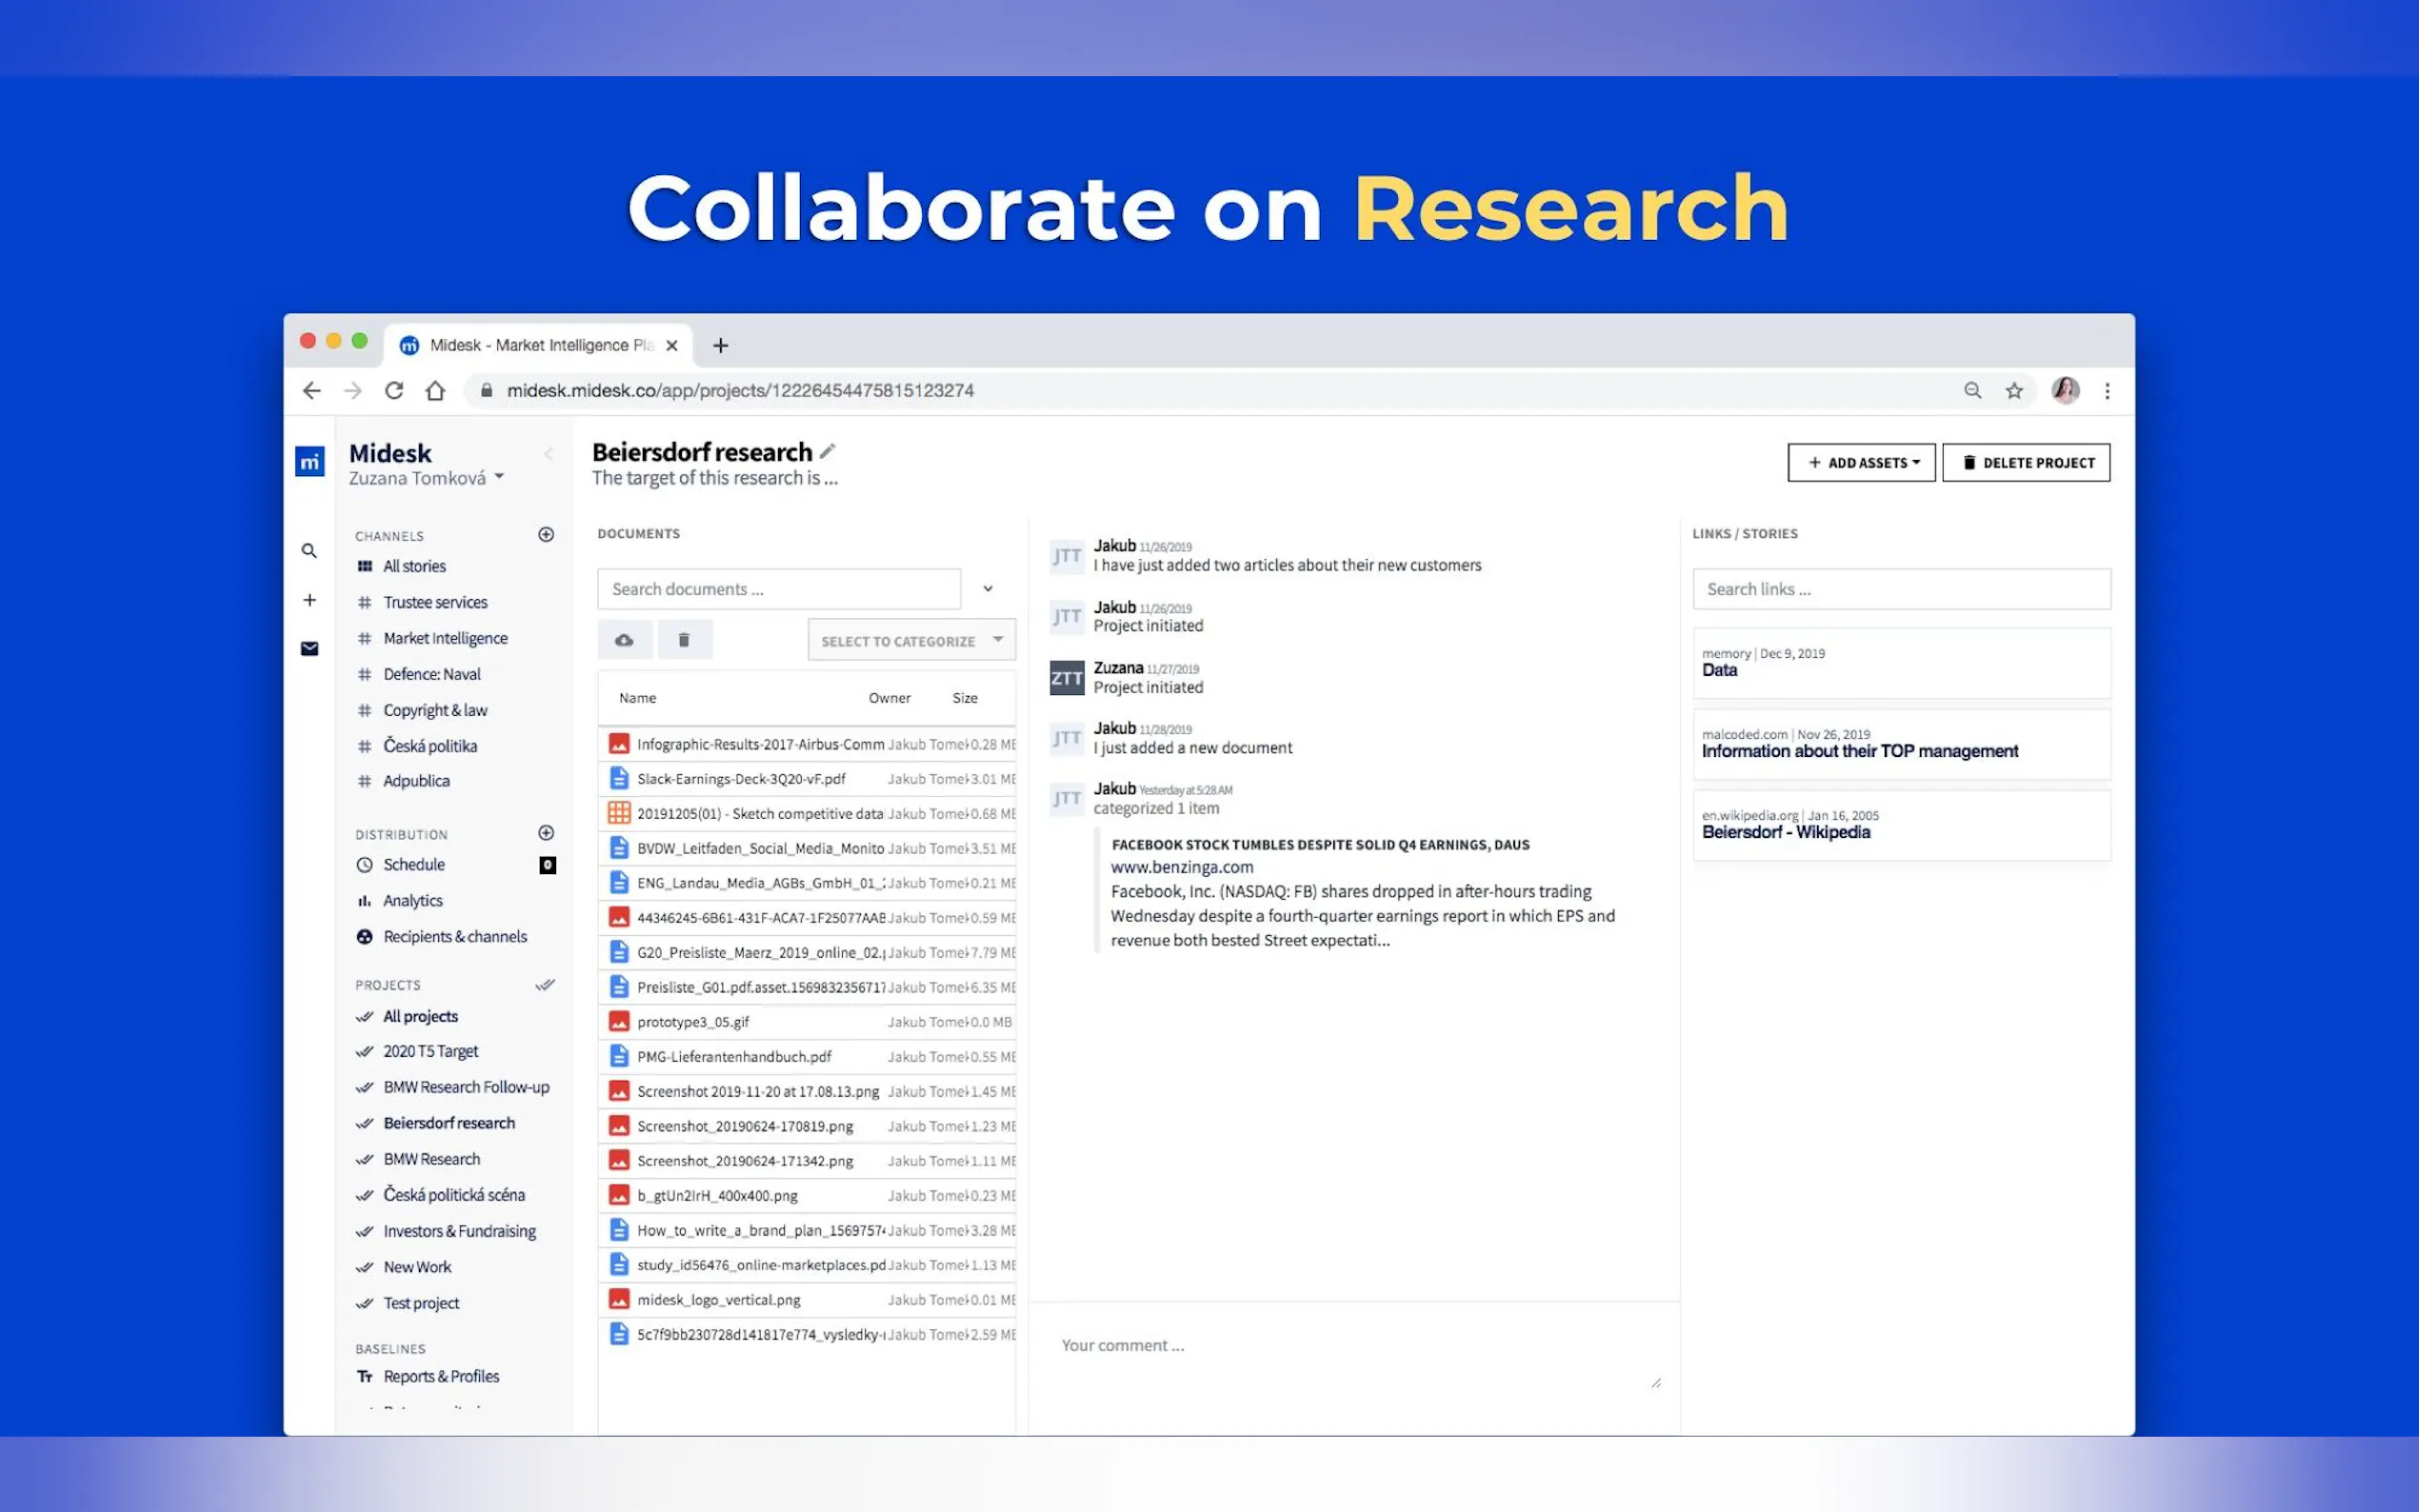Open the mail icon in left rail
This screenshot has width=2419, height=1512.
click(x=310, y=649)
